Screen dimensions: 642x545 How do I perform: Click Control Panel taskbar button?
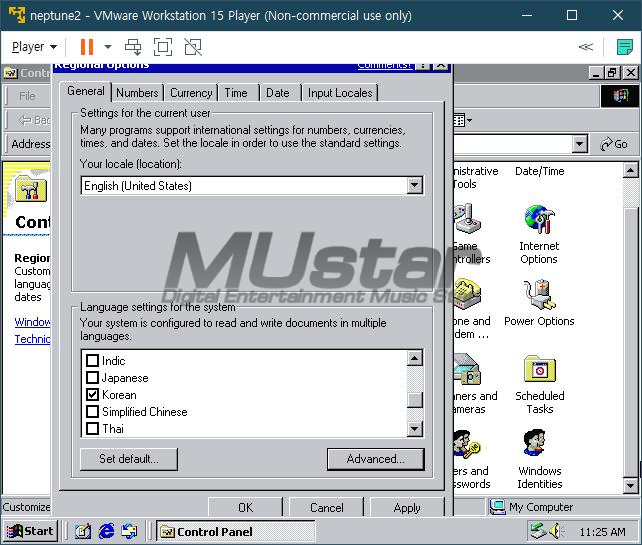point(235,531)
